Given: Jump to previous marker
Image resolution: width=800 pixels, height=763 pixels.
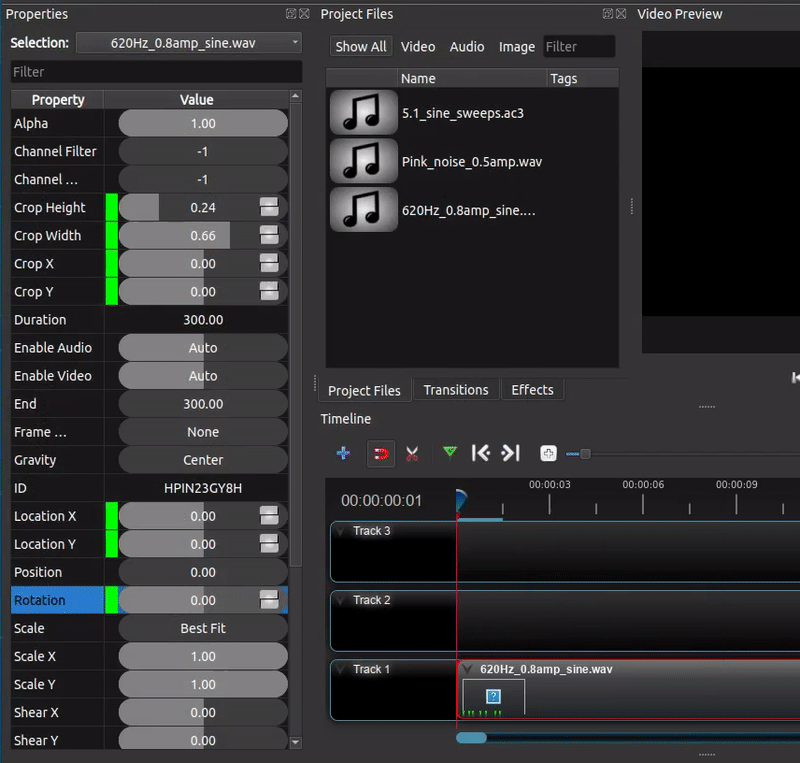Looking at the screenshot, I should pos(481,453).
